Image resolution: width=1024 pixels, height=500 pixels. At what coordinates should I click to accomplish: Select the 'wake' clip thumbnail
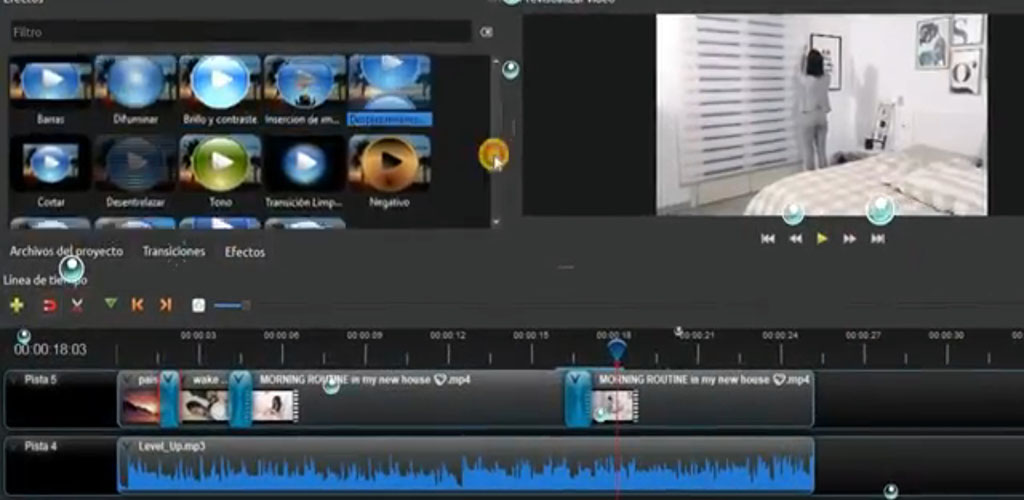(204, 406)
